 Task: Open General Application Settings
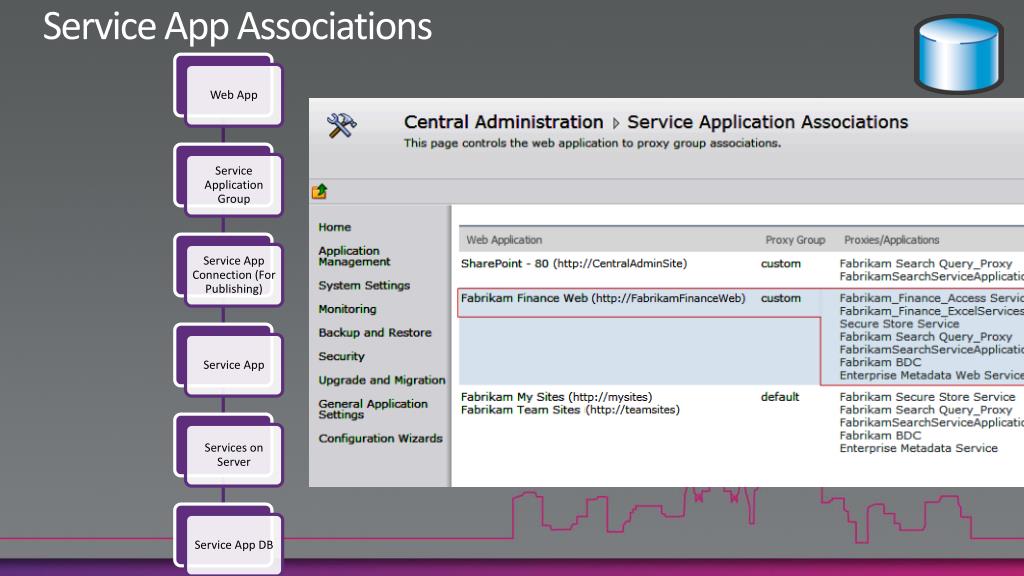click(x=373, y=409)
